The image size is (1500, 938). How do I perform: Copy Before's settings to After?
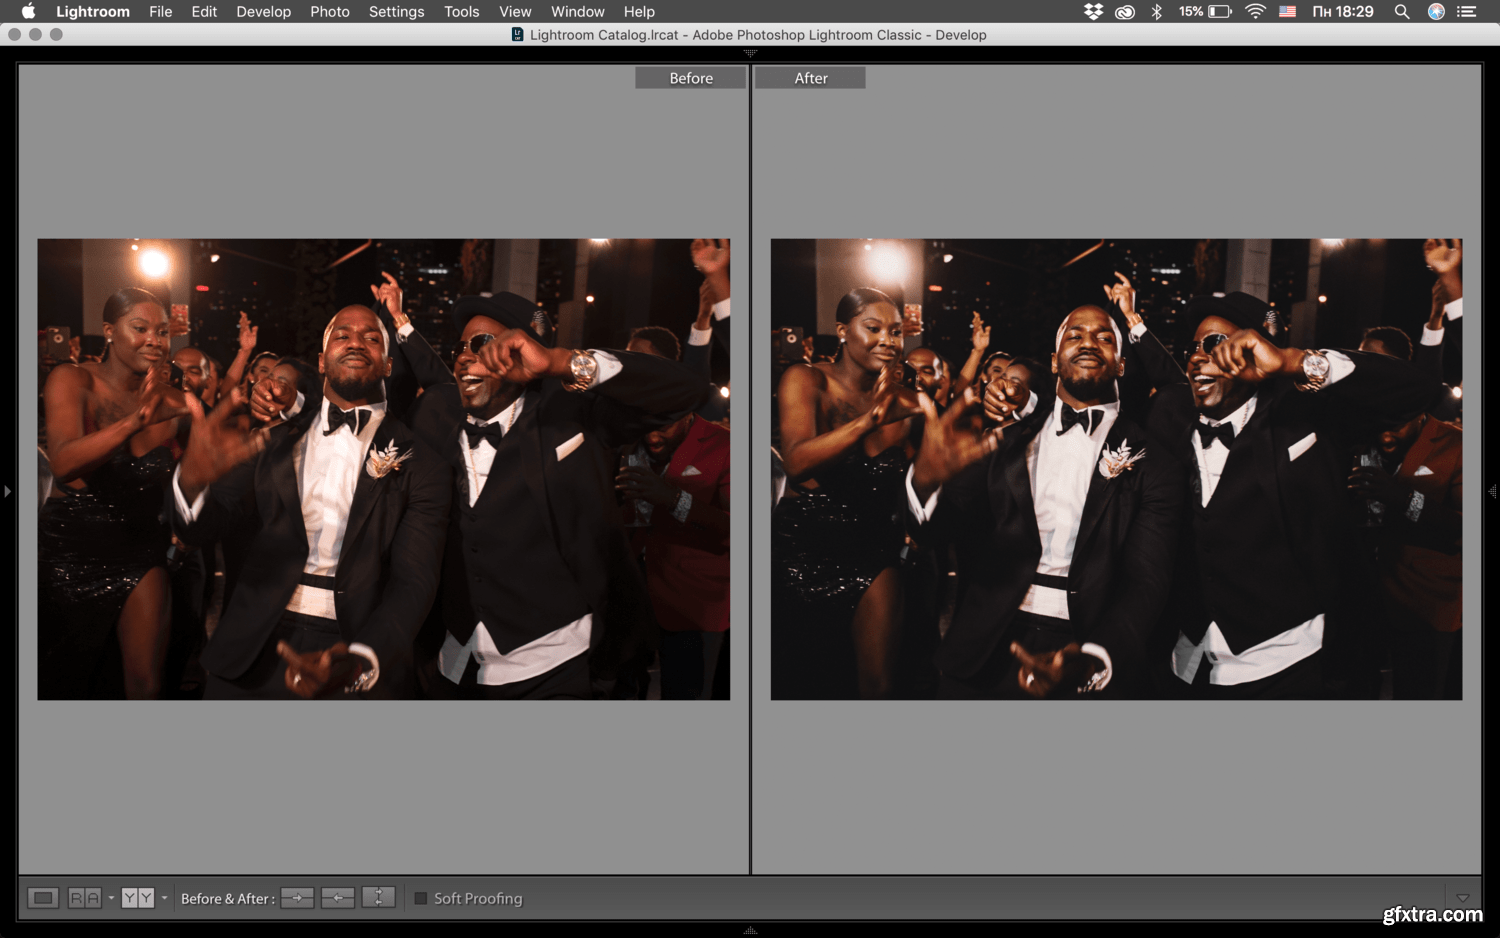297,898
